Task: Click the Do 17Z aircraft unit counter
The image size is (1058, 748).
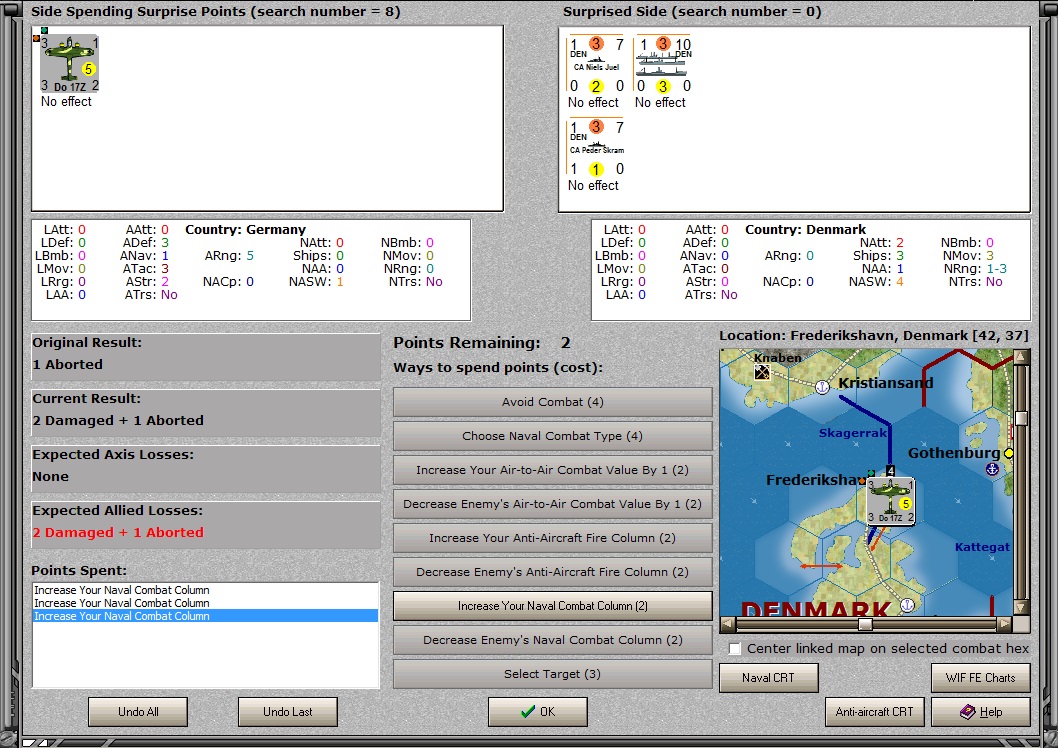Action: [69, 63]
